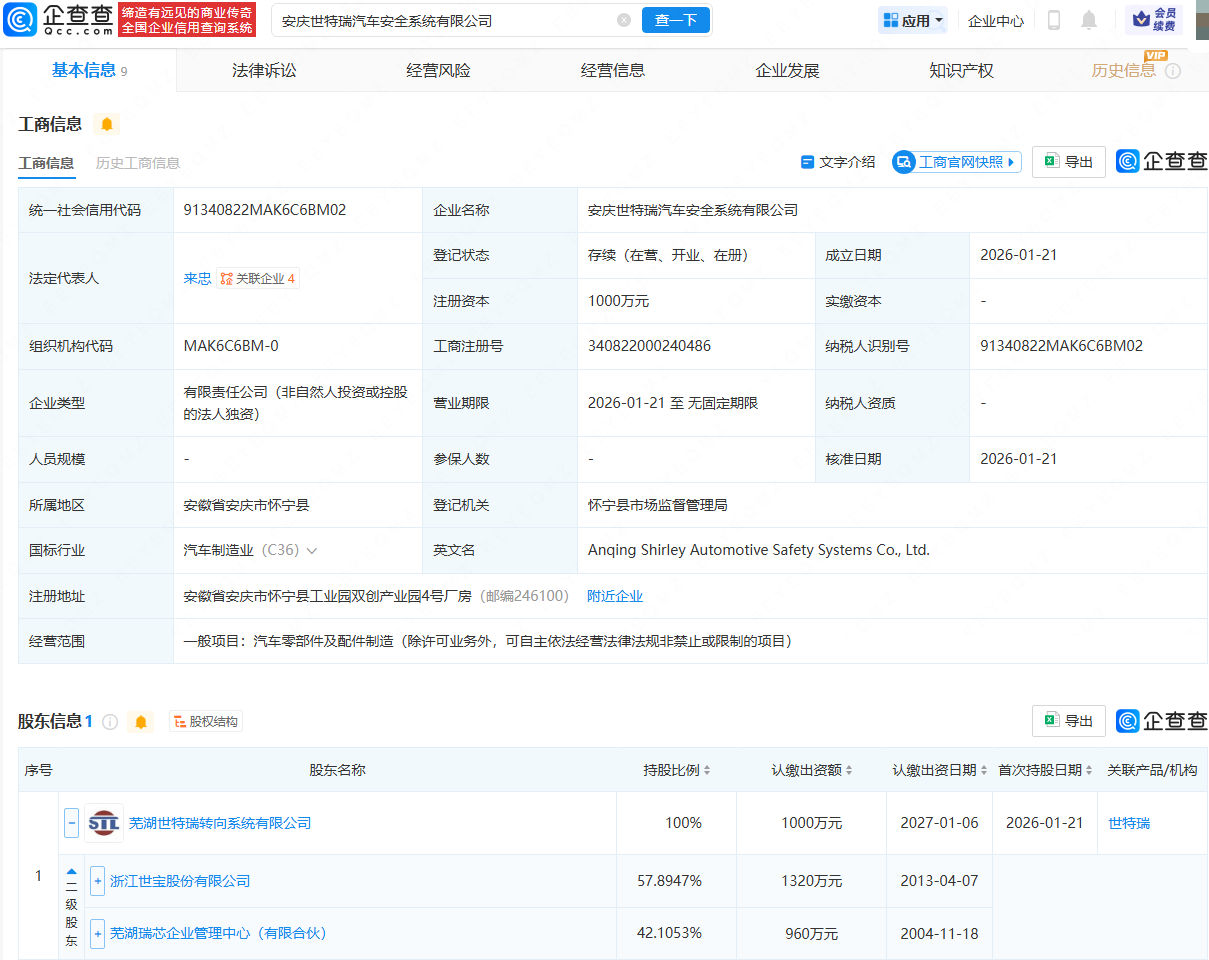Expand the 汽车制造业 (C36) industry chevron
This screenshot has height=960, width=1209.
[x=312, y=550]
